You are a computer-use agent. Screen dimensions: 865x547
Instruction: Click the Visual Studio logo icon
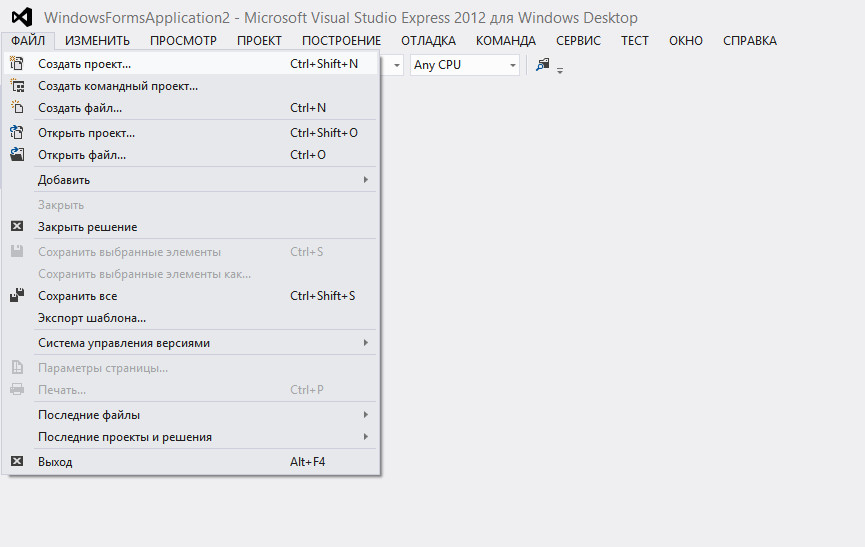tap(22, 18)
